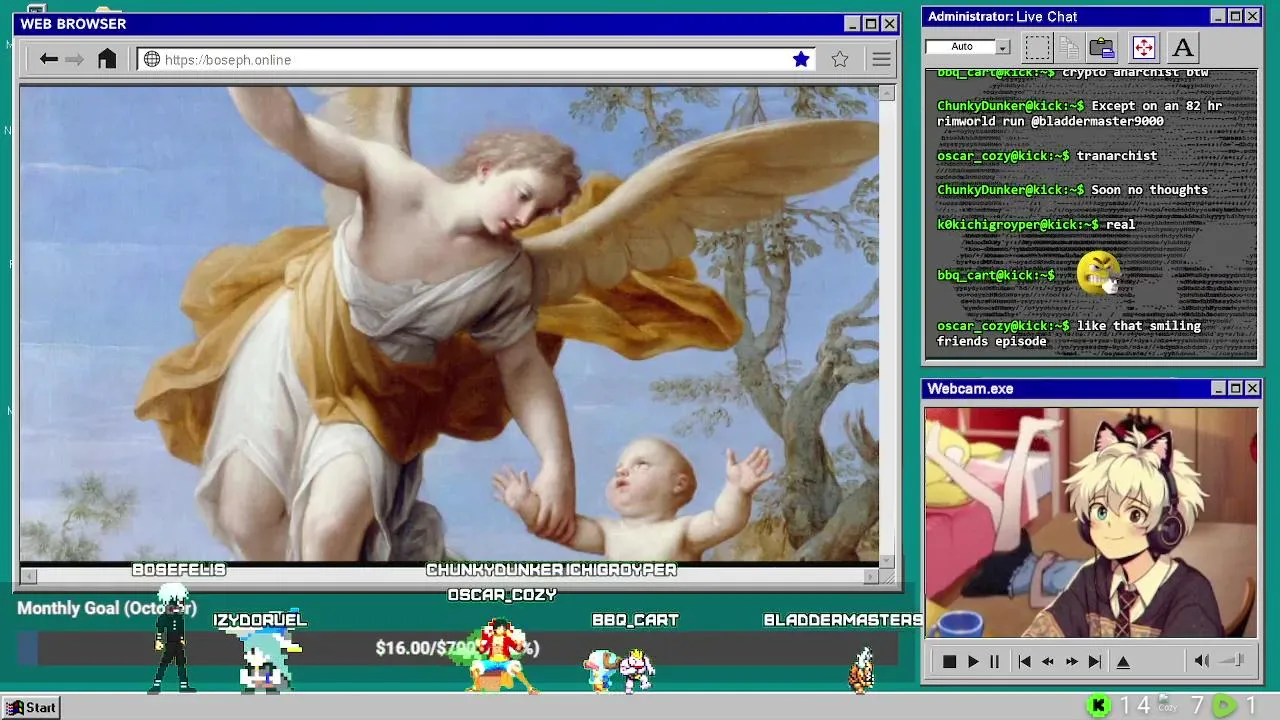This screenshot has width=1280, height=720.
Task: Click K0kichigroyper's 'real' message
Action: click(x=1036, y=224)
